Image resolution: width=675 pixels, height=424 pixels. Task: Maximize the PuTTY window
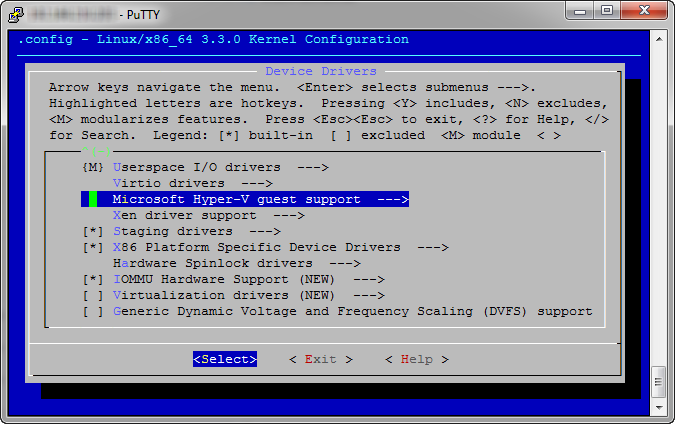pyautogui.click(x=607, y=10)
